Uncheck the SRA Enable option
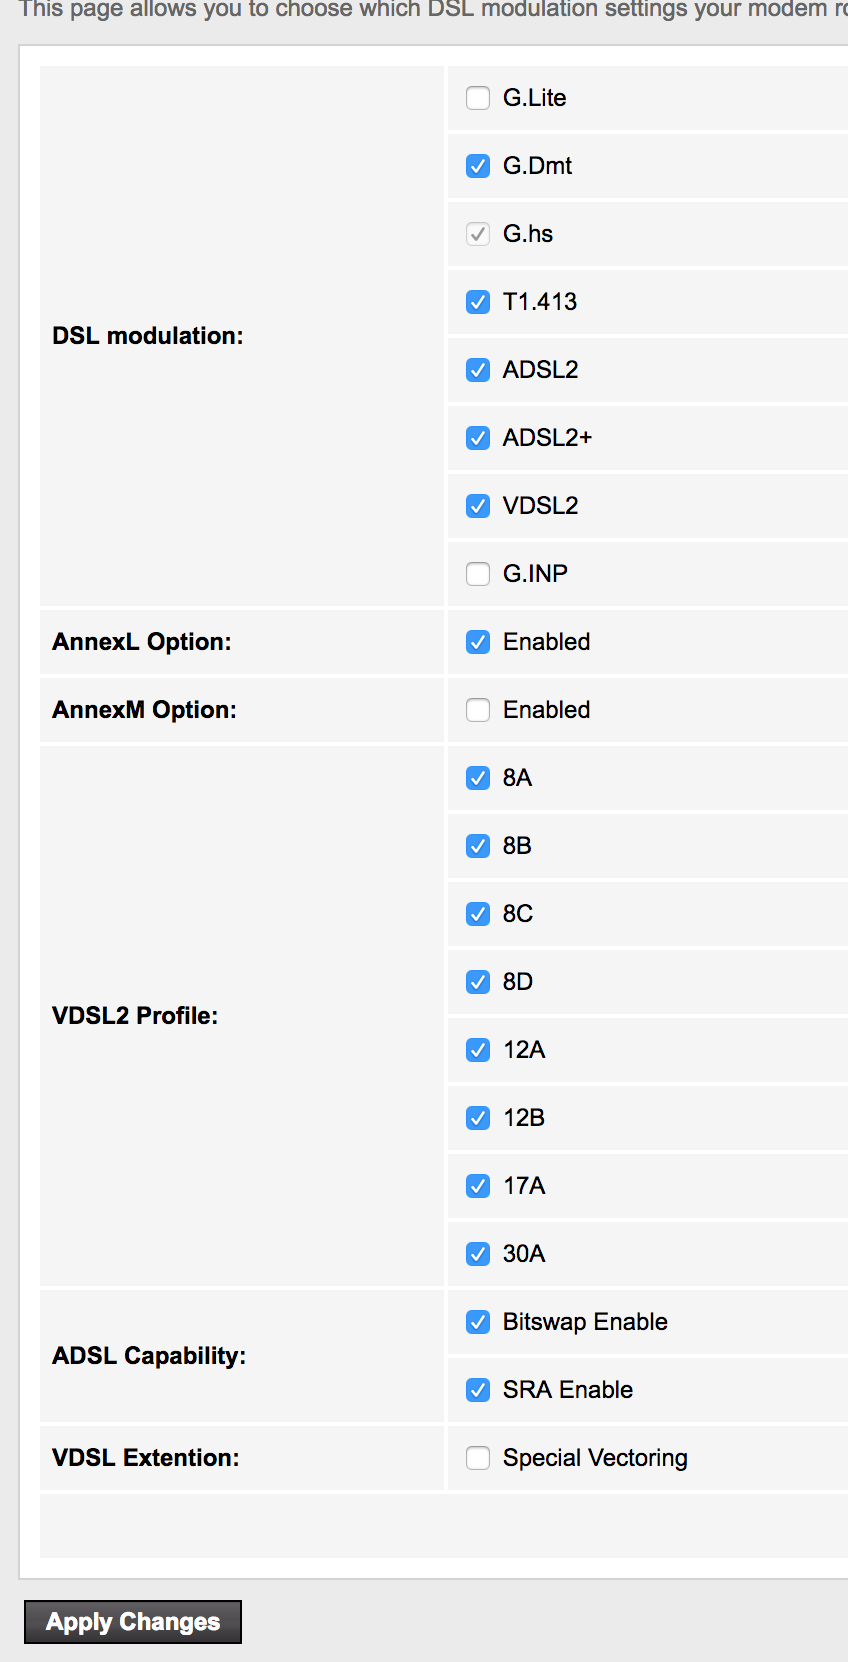Image resolution: width=848 pixels, height=1662 pixels. pyautogui.click(x=478, y=1390)
